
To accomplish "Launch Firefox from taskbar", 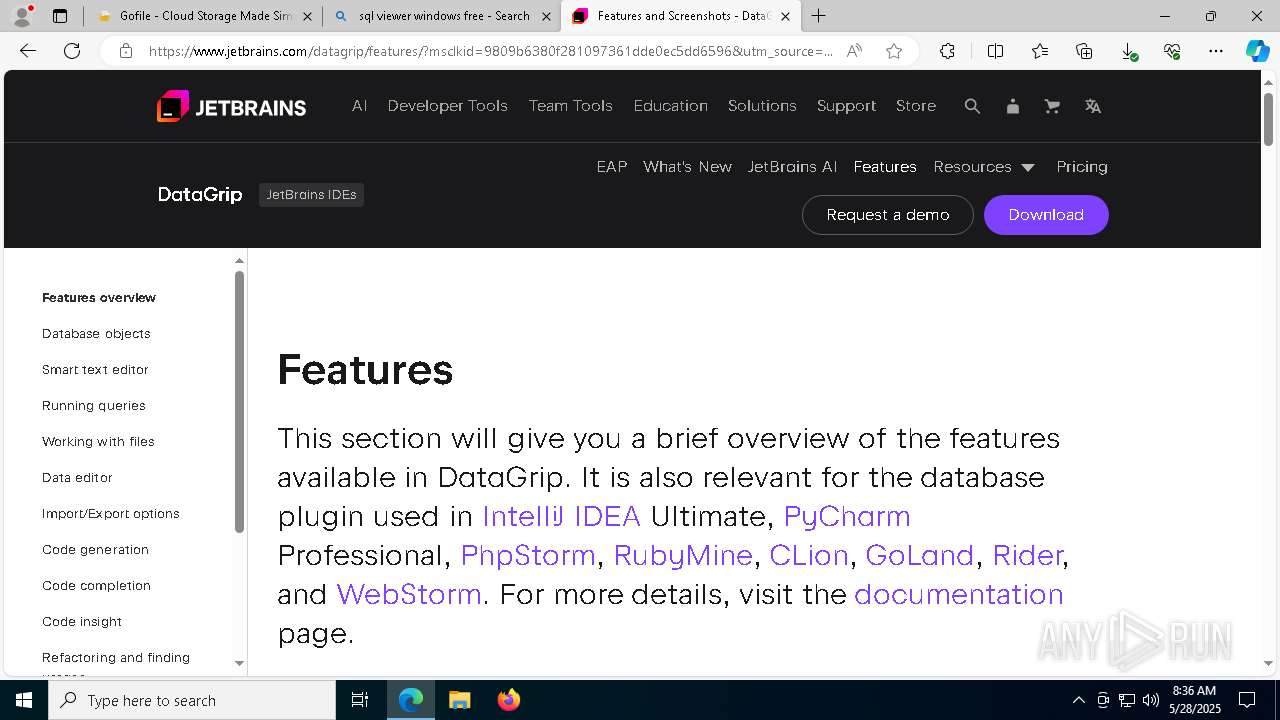I will pyautogui.click(x=508, y=700).
